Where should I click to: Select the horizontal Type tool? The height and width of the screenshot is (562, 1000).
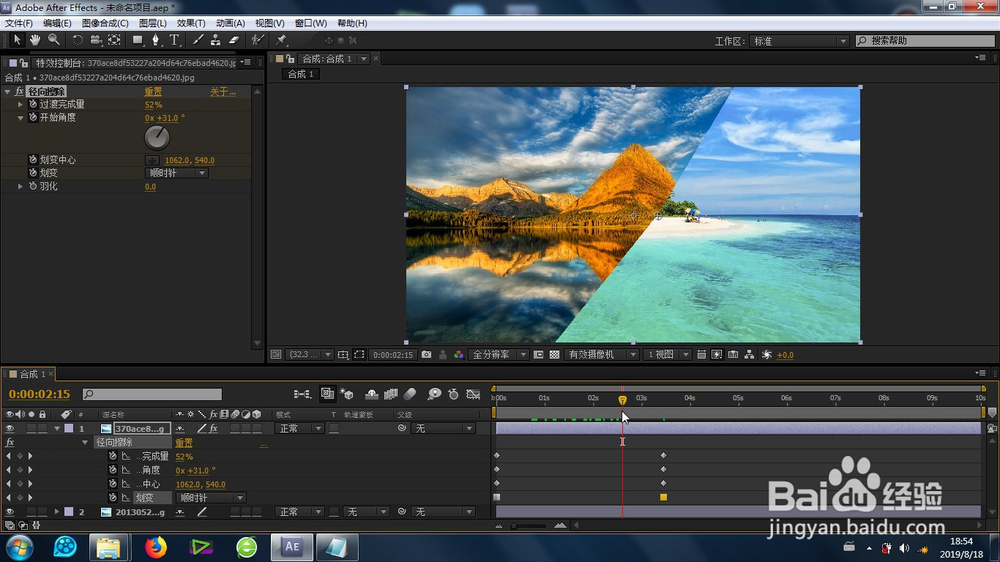(174, 40)
